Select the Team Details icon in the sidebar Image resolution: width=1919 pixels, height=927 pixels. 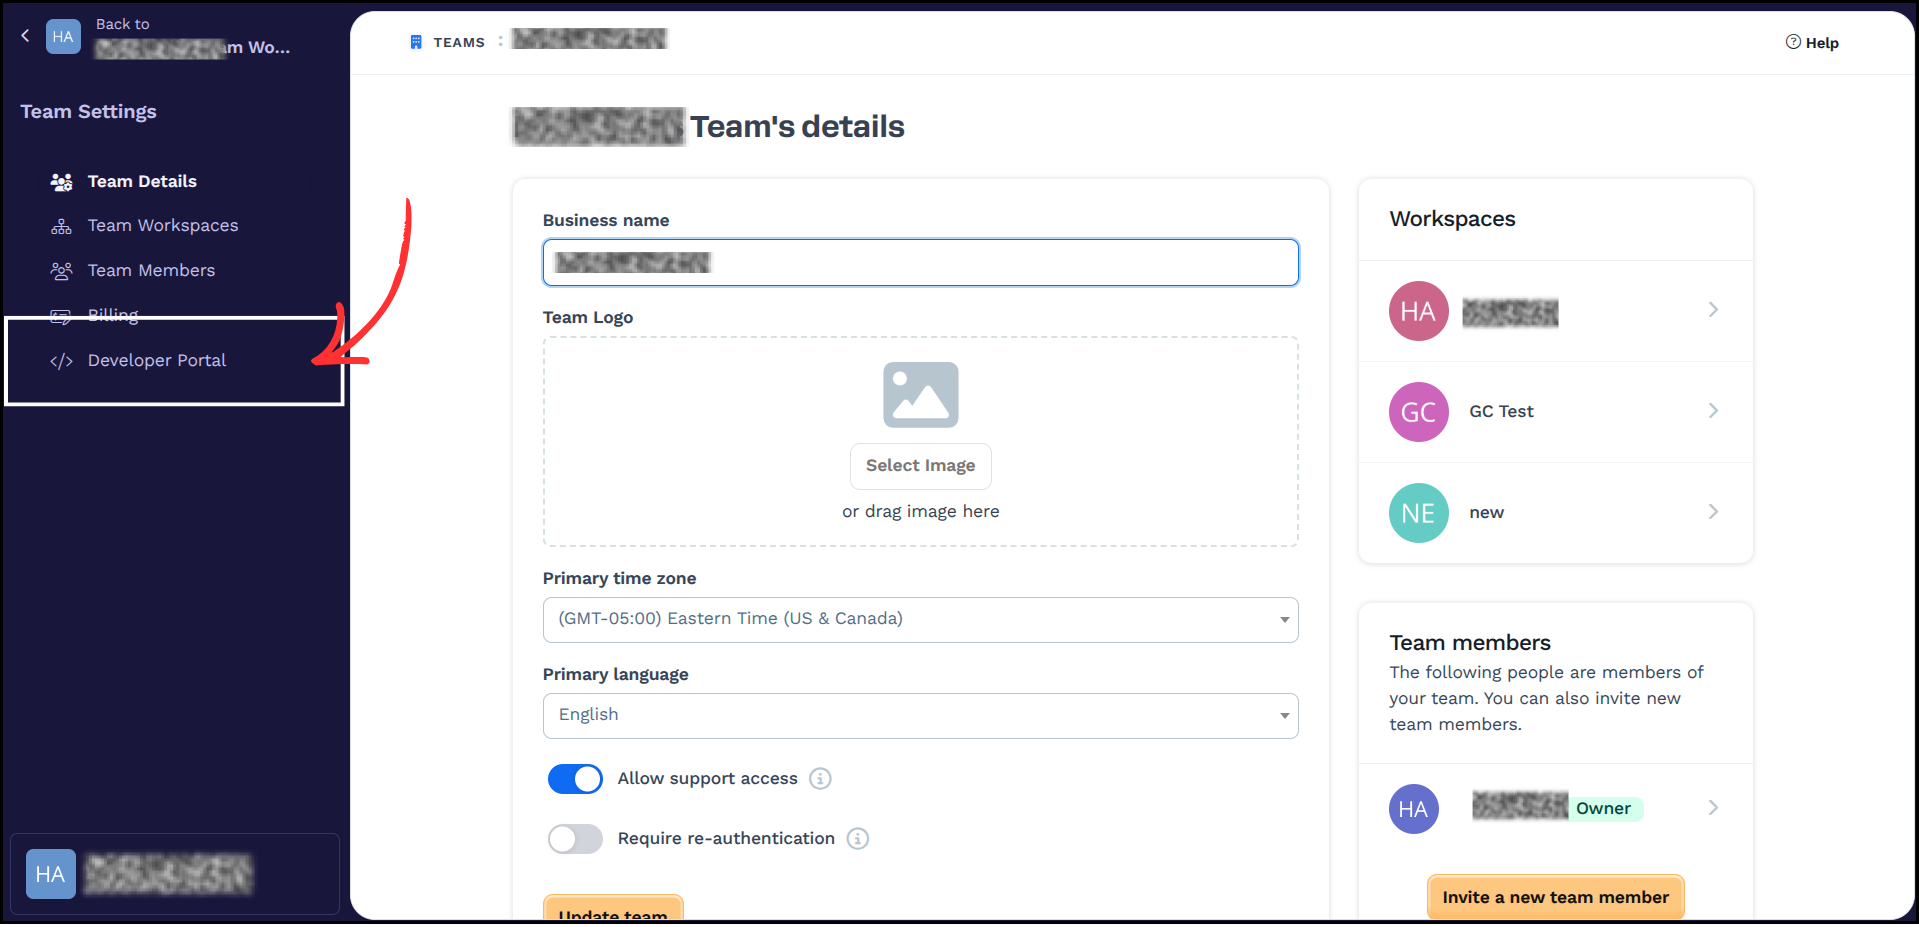(x=60, y=181)
